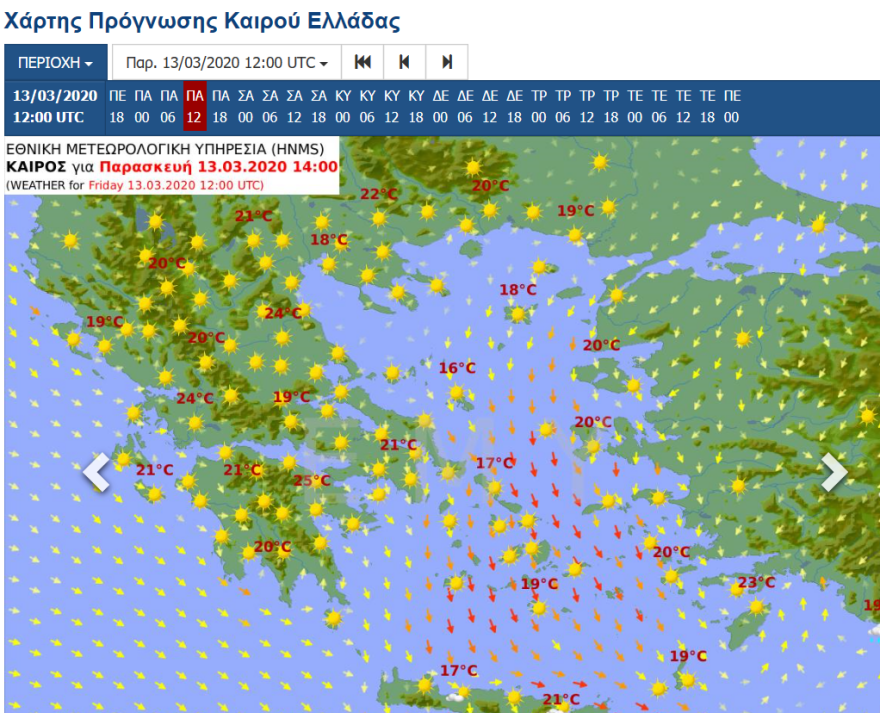Open the ΠΕΡΙΟΧΗ region dropdown
The width and height of the screenshot is (880, 713).
(55, 62)
